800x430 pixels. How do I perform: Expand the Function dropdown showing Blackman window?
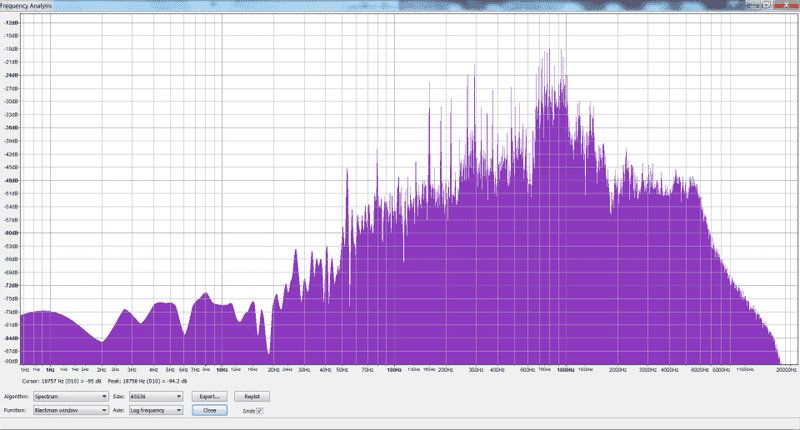[70, 410]
